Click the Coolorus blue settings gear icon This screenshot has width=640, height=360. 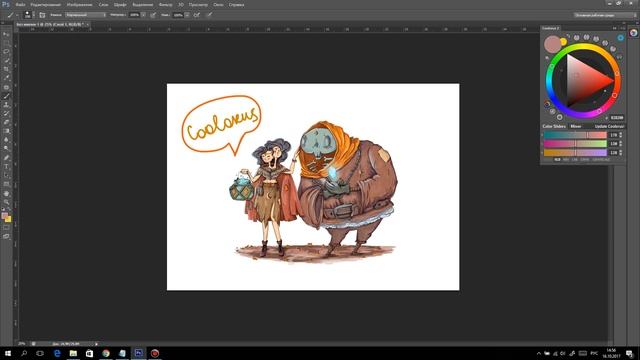pos(620,38)
